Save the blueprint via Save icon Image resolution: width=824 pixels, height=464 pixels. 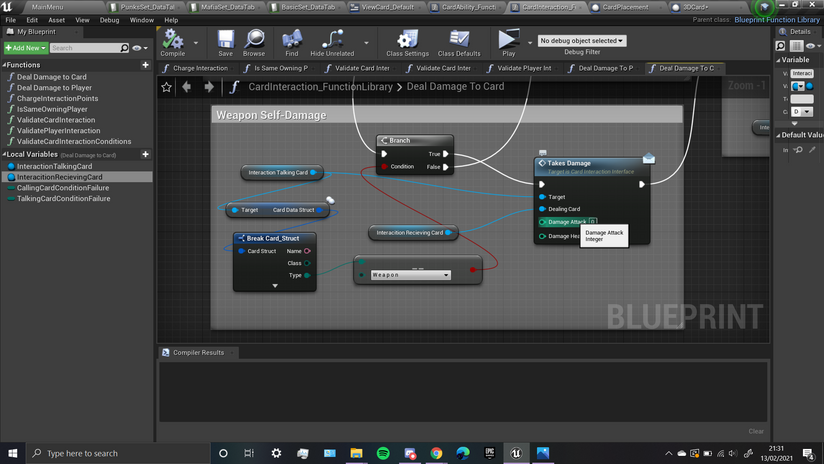click(x=225, y=40)
